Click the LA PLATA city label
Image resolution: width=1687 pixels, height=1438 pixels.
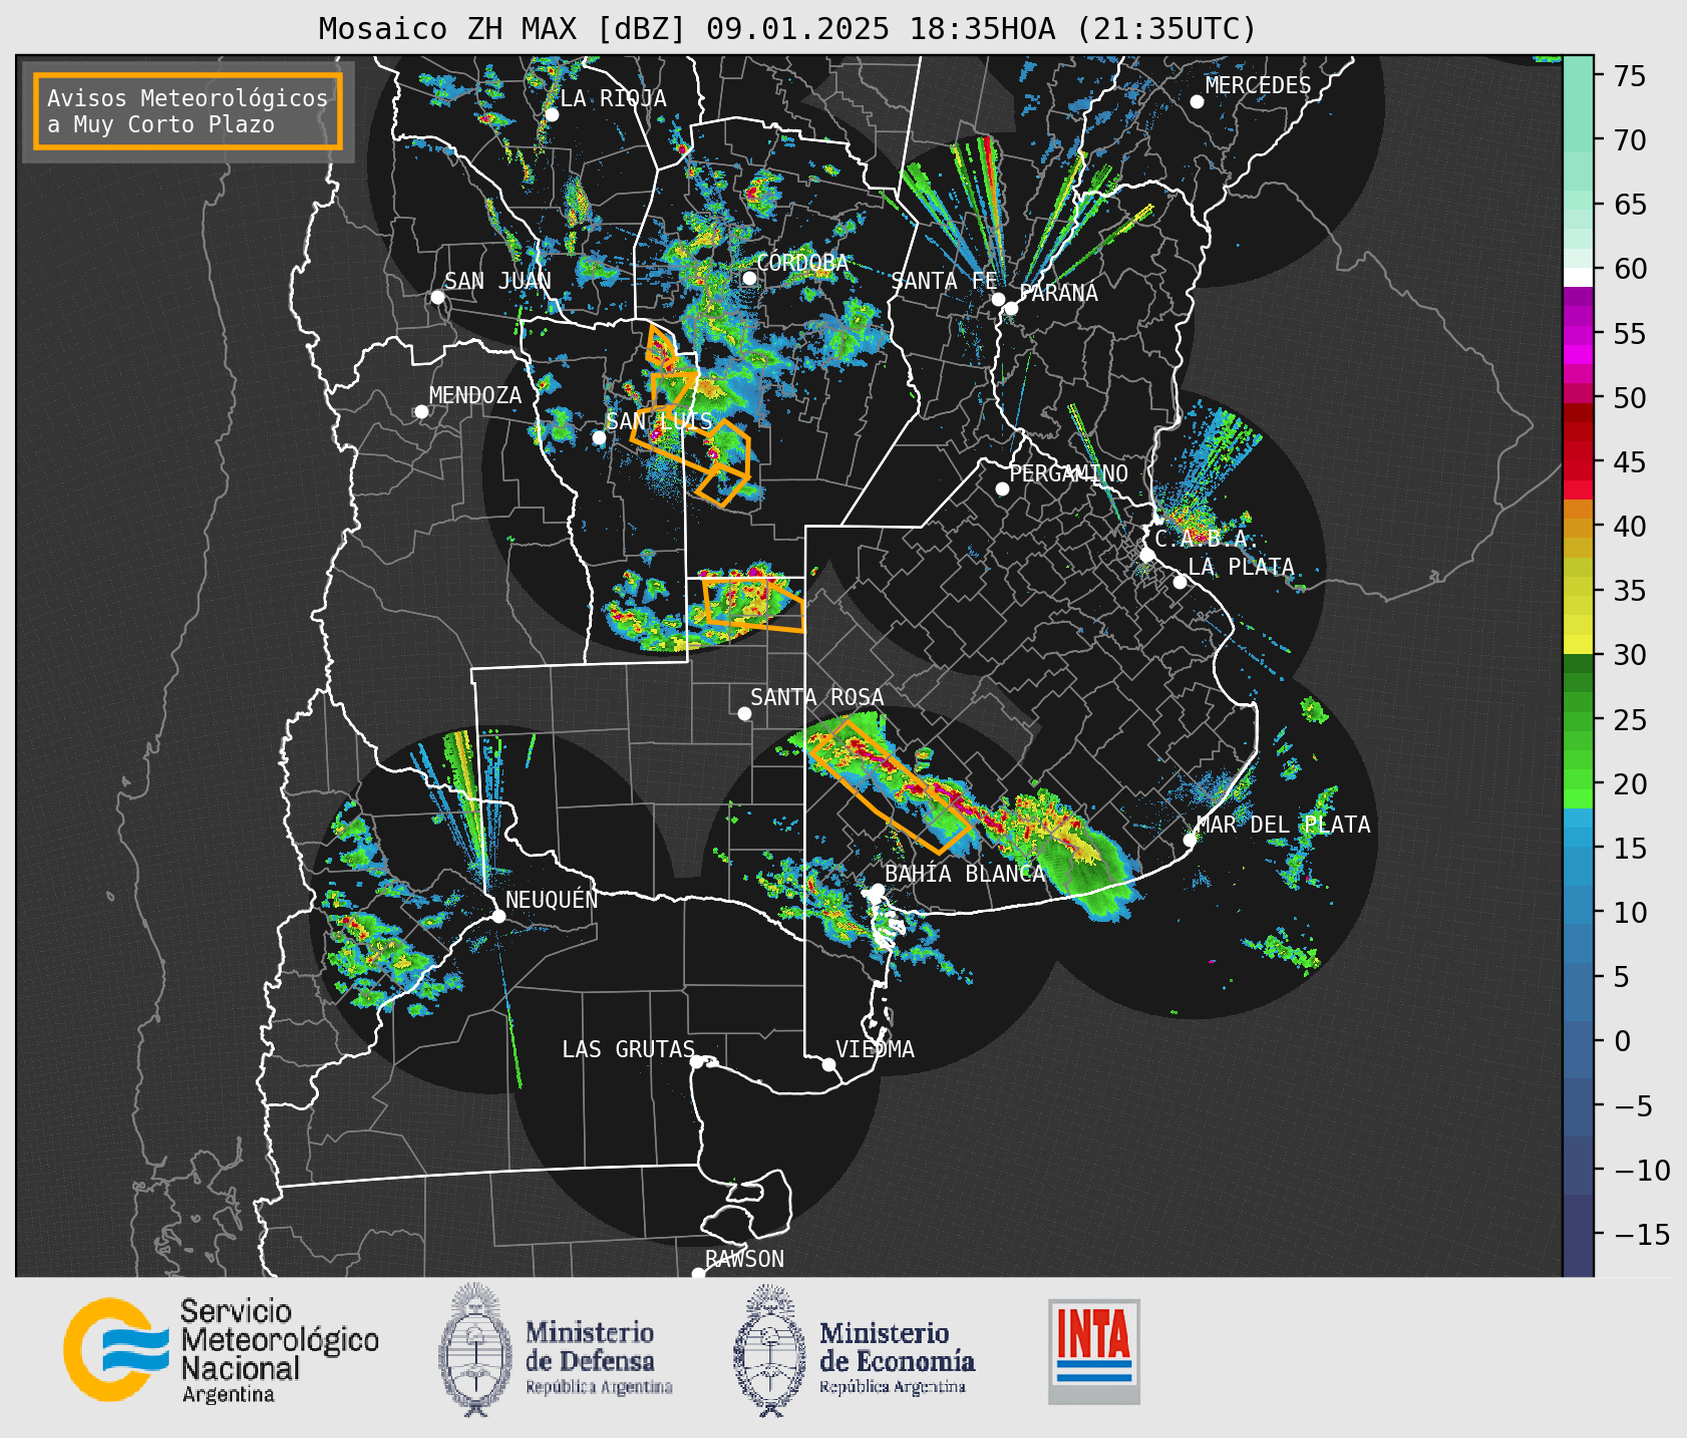pyautogui.click(x=1241, y=567)
